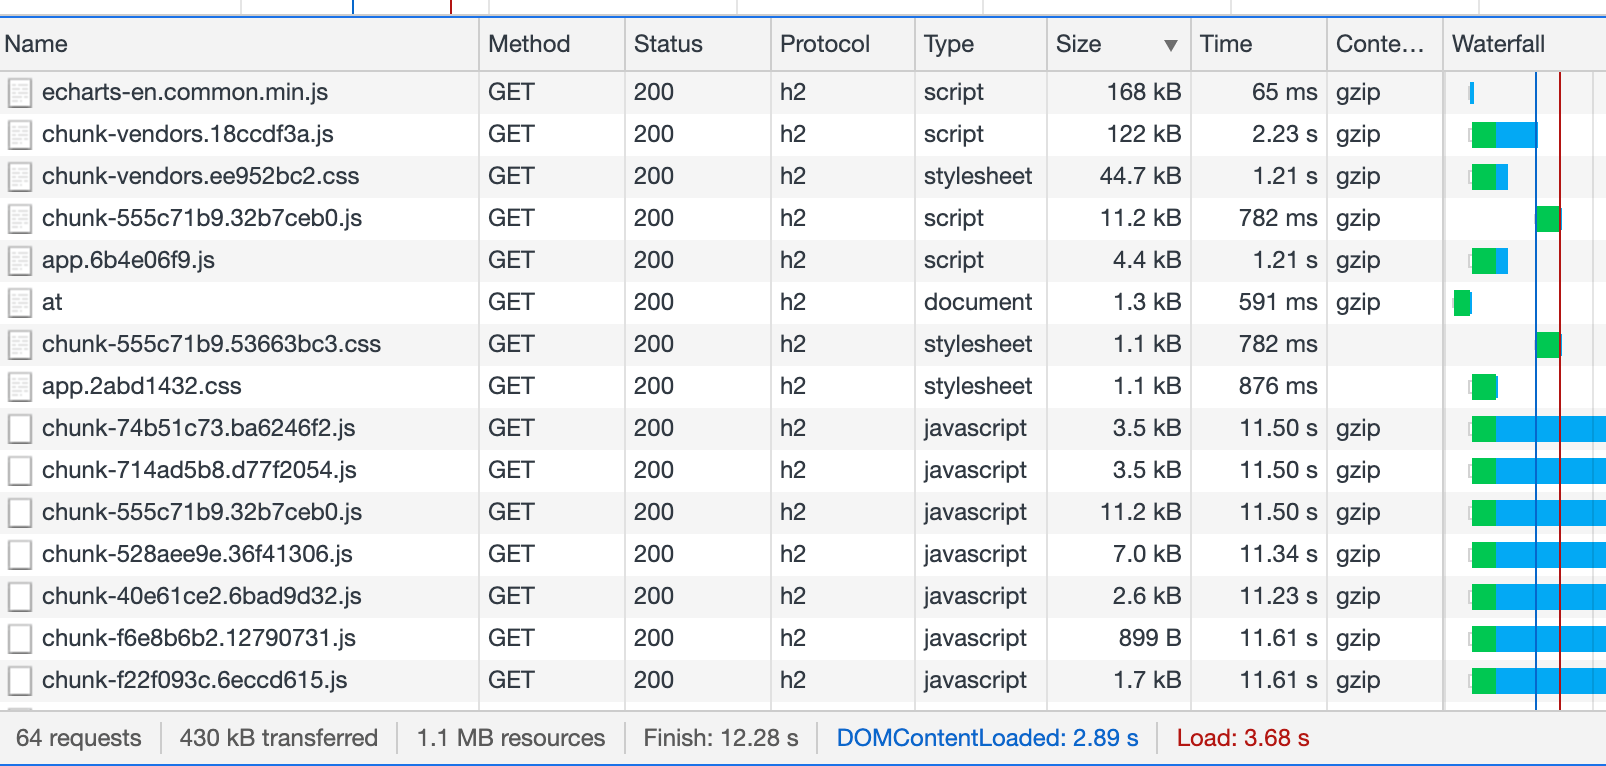The image size is (1606, 766).
Task: Open the chunk-vendors.ee952bc2.css request
Action: point(200,176)
